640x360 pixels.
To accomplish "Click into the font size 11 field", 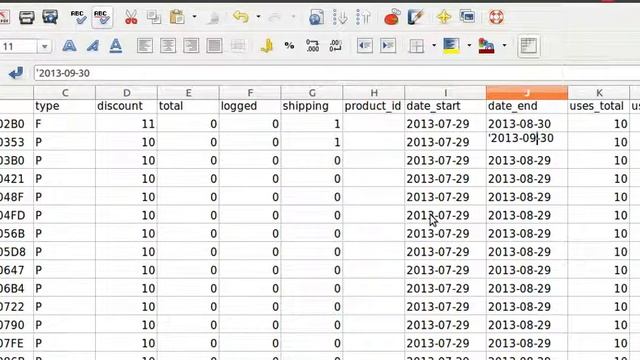I will [x=18, y=47].
